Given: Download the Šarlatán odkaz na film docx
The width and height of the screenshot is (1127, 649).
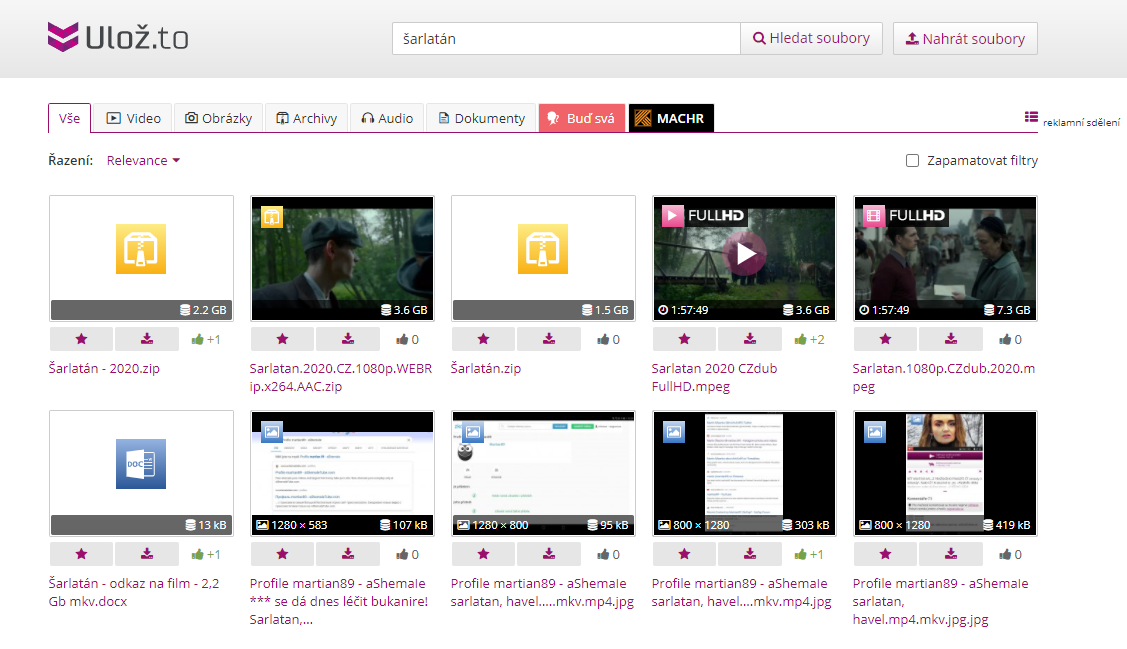Looking at the screenshot, I should 147,554.
